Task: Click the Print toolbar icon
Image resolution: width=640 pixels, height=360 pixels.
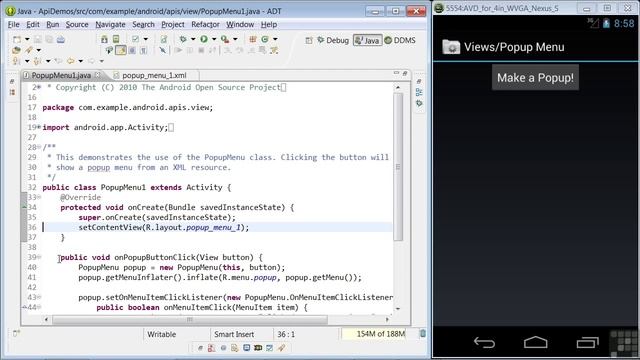Action: (61, 40)
